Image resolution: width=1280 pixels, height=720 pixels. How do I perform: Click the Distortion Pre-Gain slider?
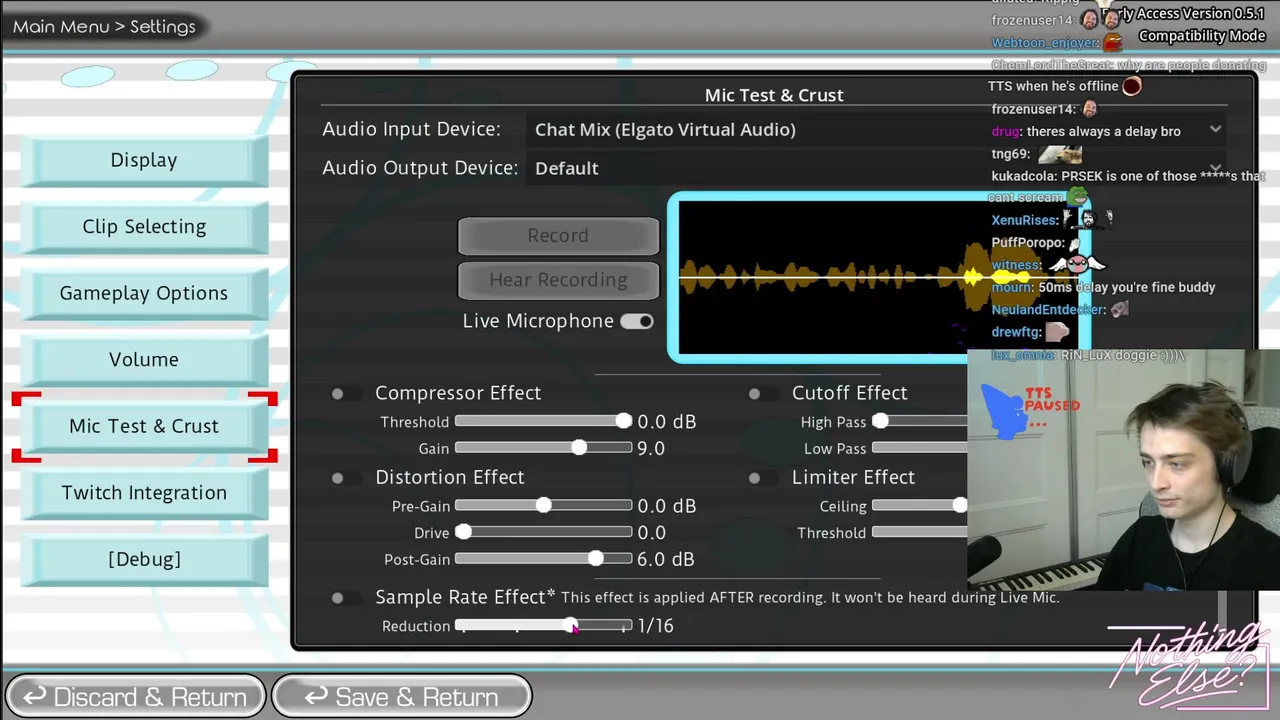543,506
